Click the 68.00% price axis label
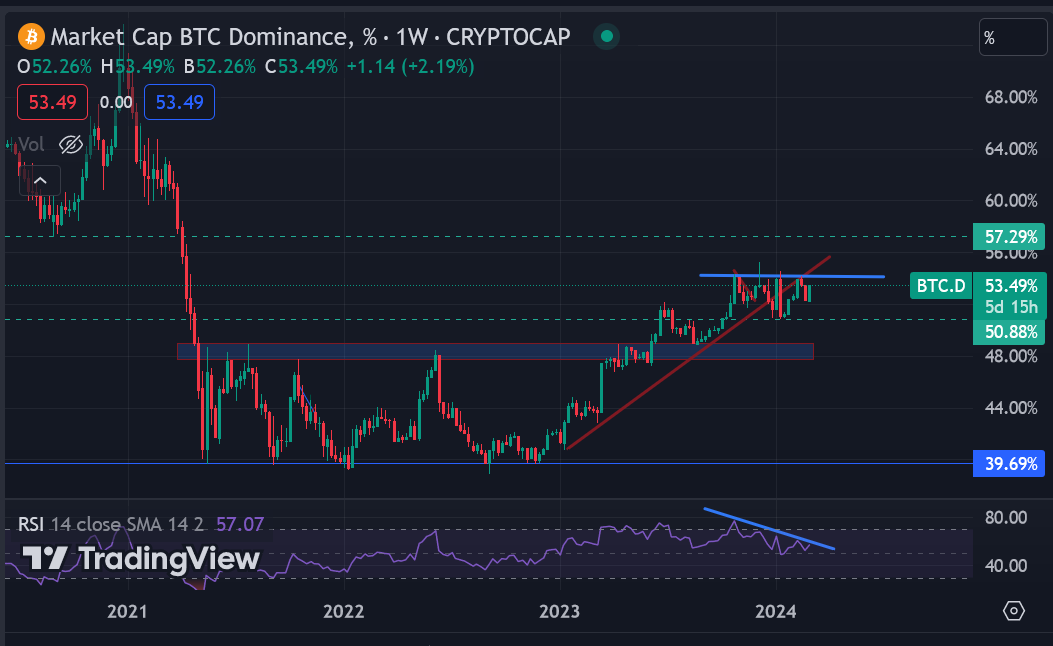Screen dimensions: 1053x646 1011,97
